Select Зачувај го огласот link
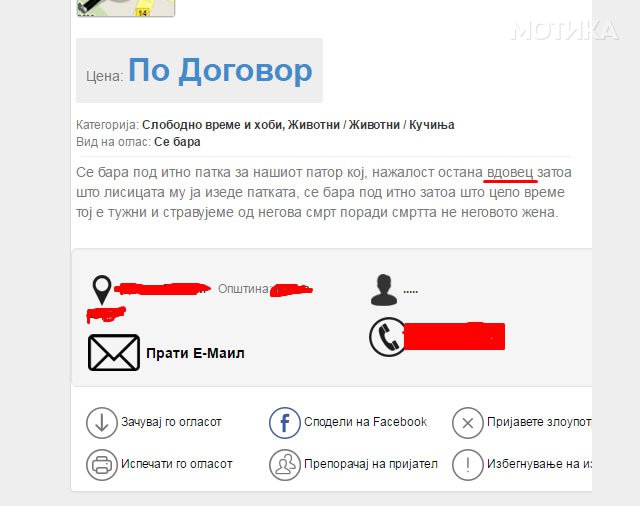The image size is (640, 506). [171, 422]
